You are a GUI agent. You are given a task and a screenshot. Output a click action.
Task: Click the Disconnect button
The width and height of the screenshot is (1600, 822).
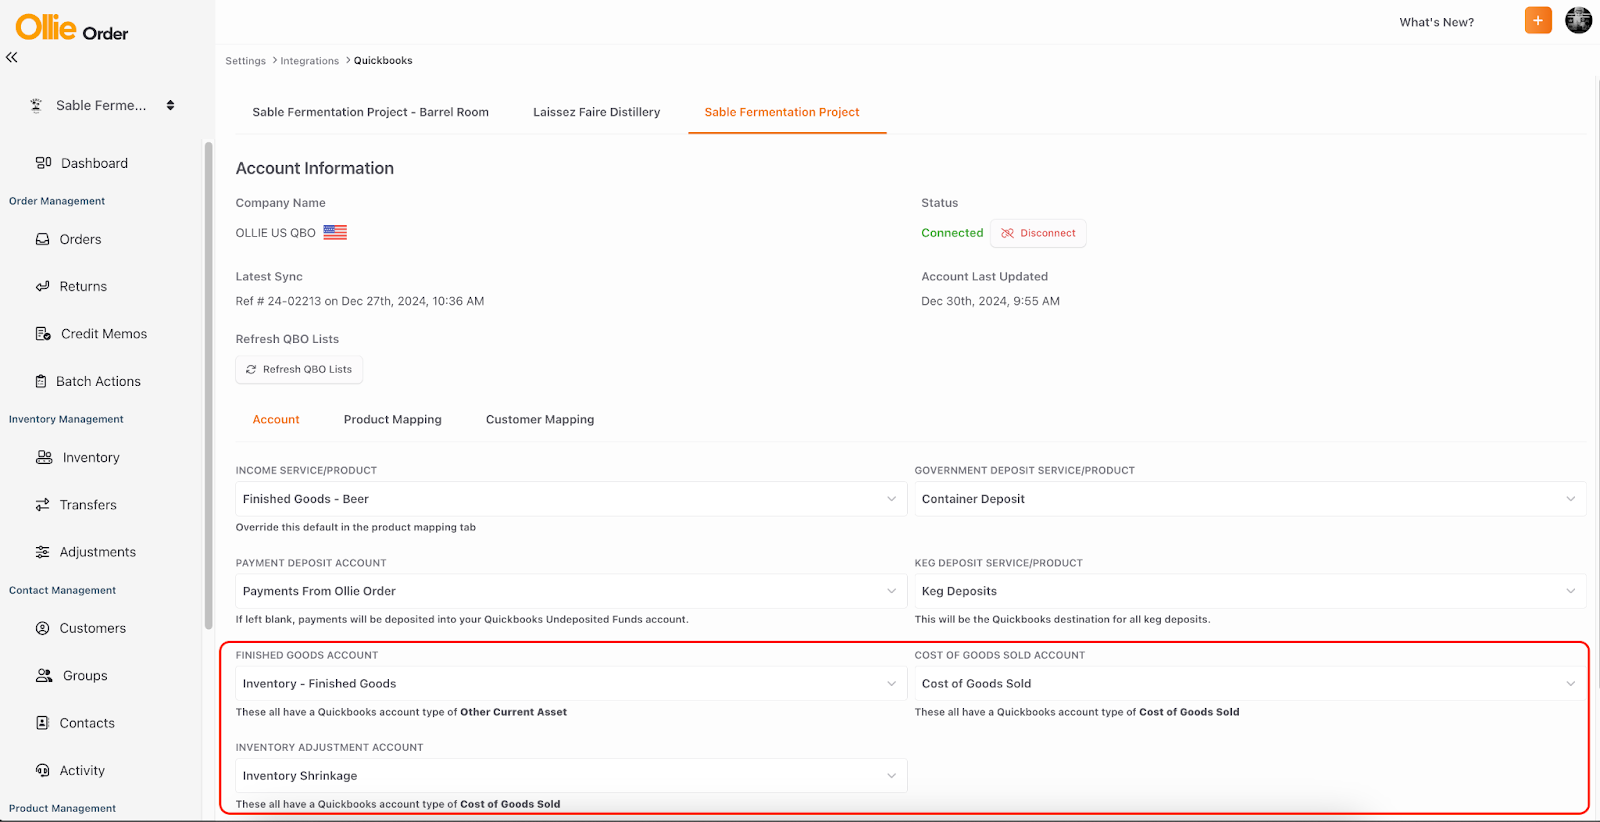click(1038, 233)
